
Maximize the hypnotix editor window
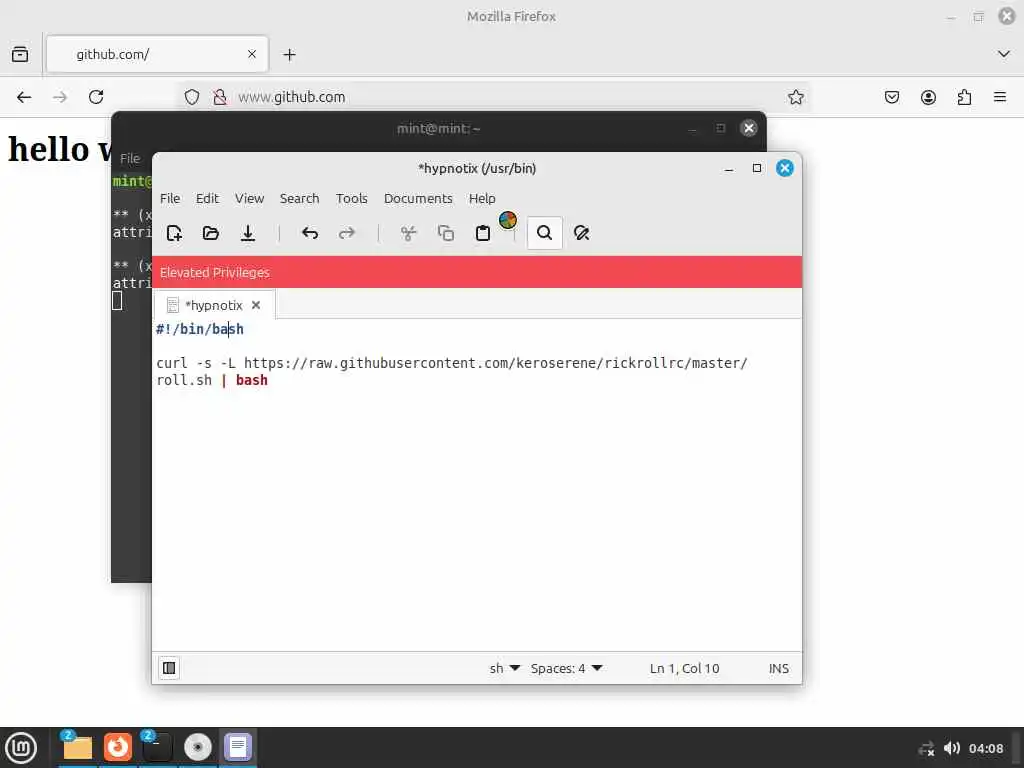tap(757, 168)
